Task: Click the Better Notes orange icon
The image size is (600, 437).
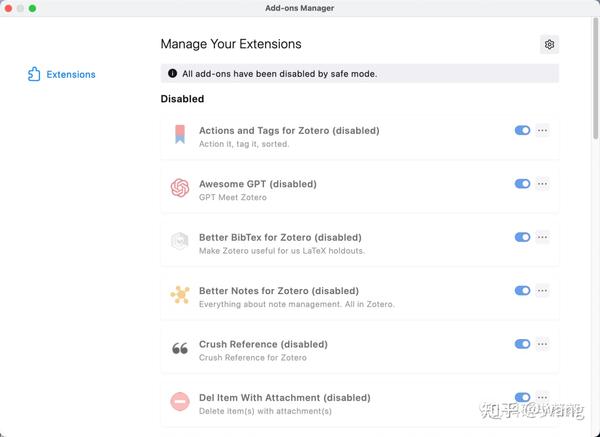Action: [180, 295]
